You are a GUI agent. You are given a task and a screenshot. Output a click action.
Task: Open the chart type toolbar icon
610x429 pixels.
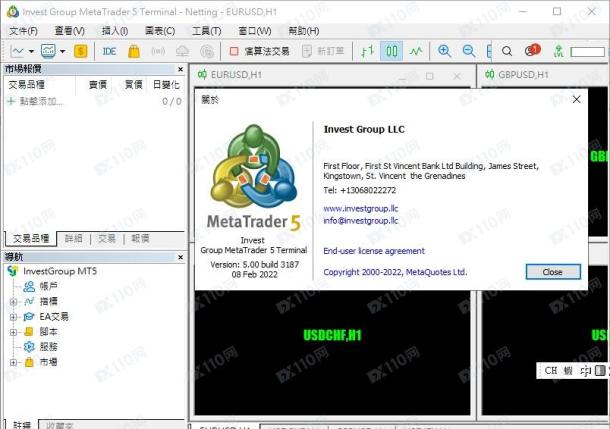[17, 51]
